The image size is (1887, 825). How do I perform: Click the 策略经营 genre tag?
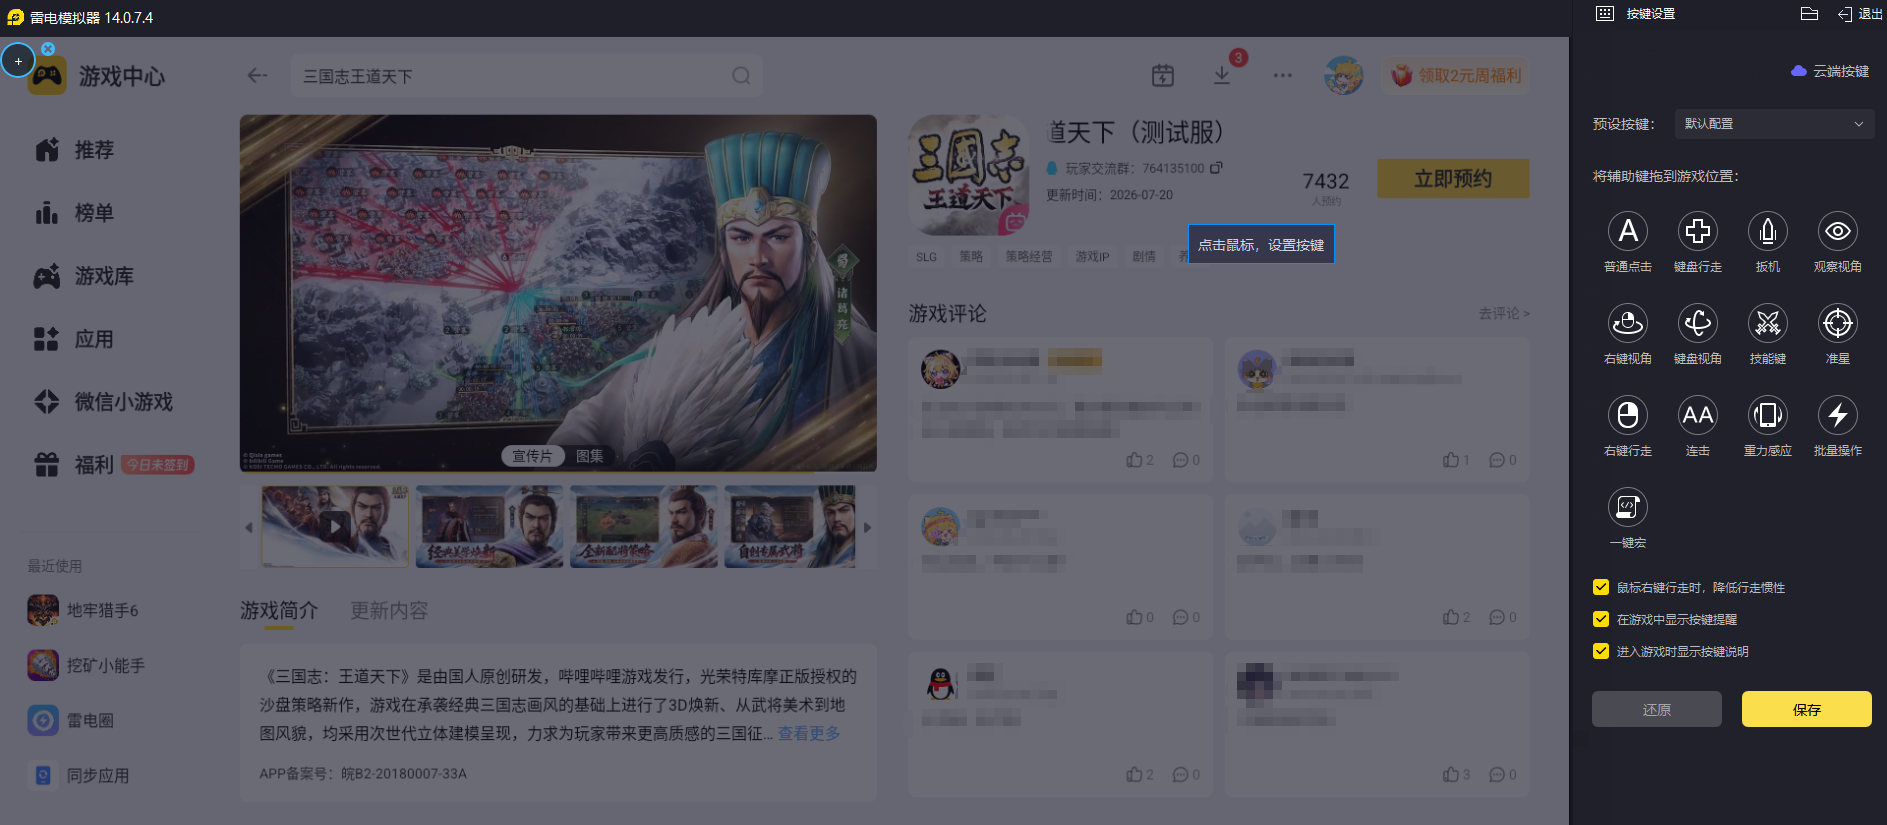(1029, 257)
